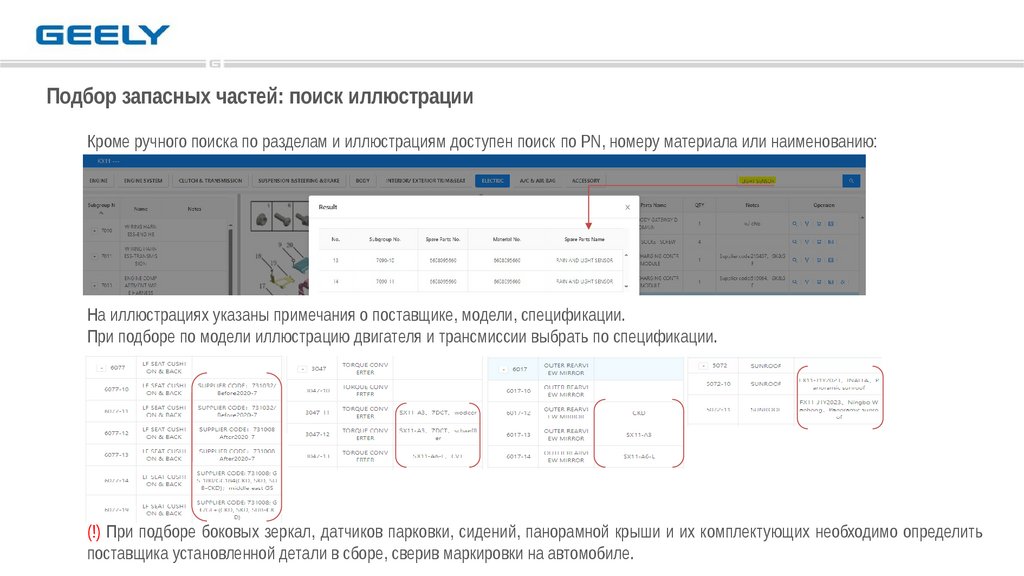The height and width of the screenshot is (576, 1024).
Task: Select row 6077-12 SUPPLIER CODE 731008
Action: (184, 433)
